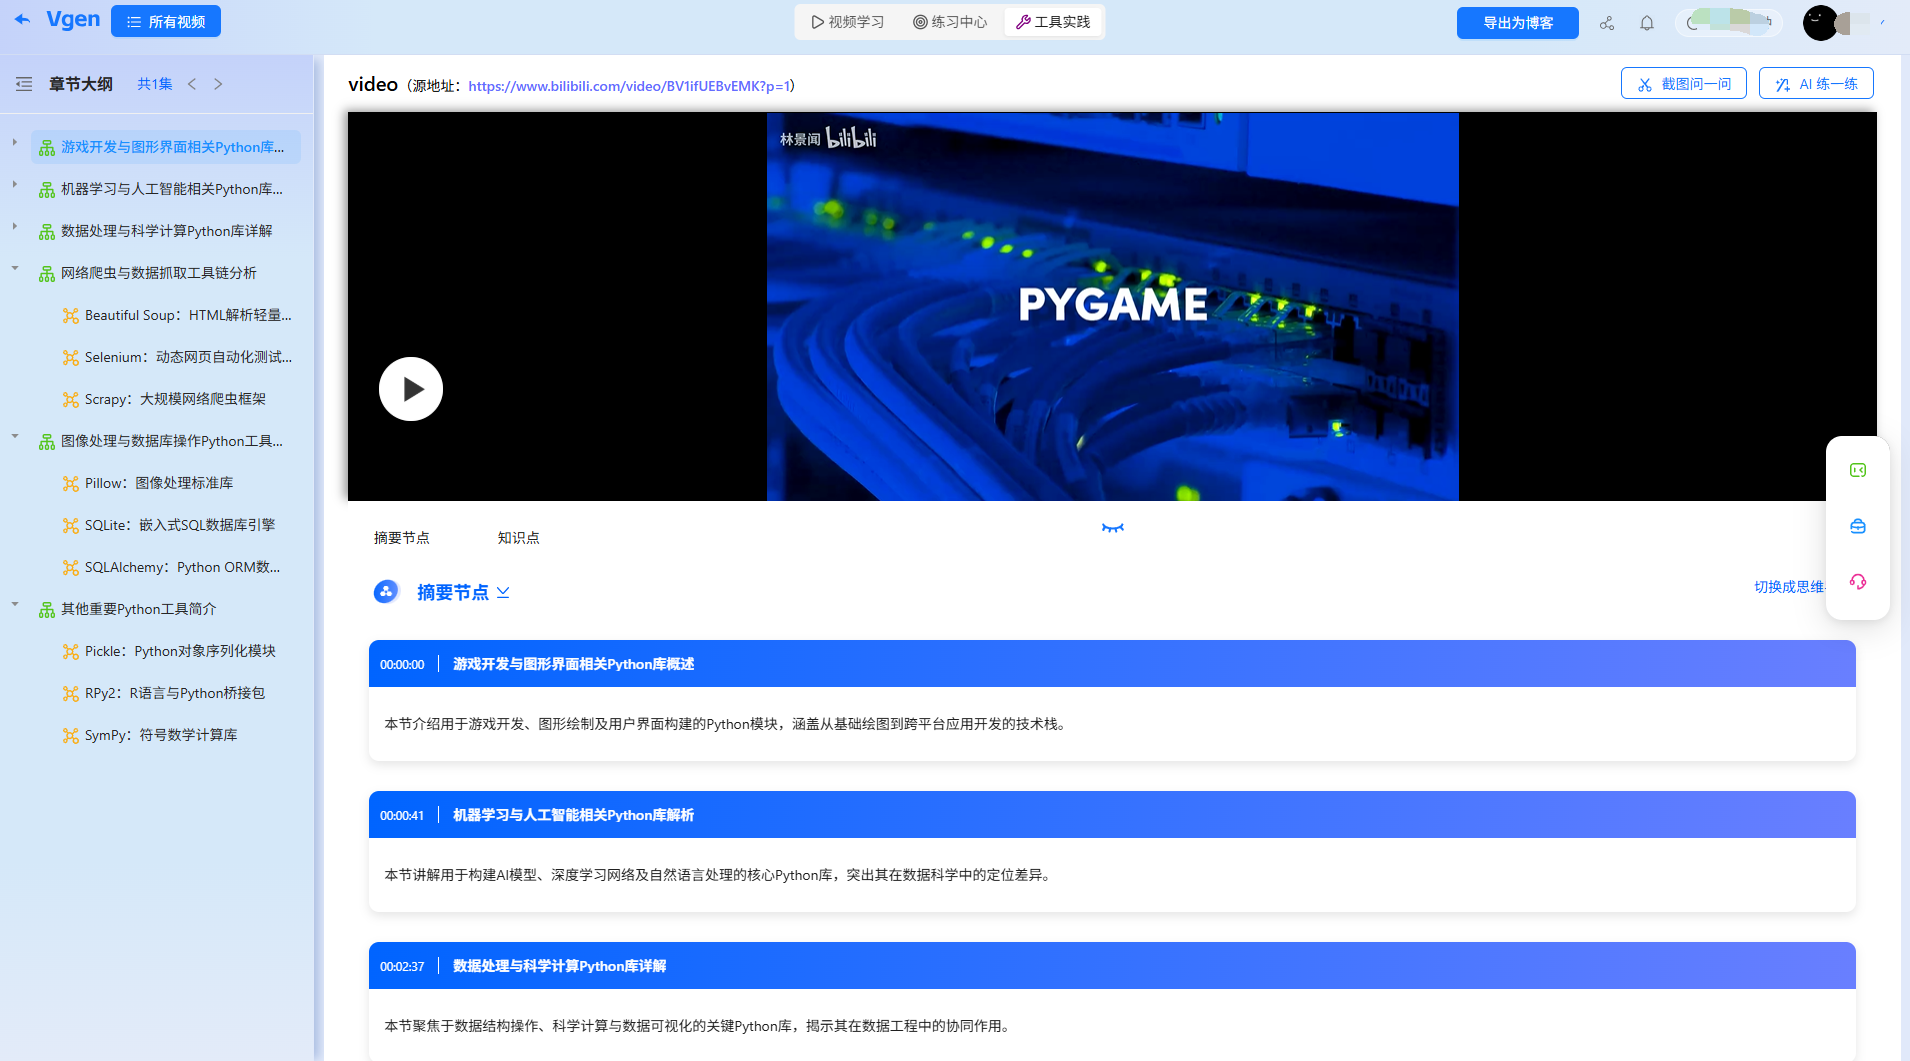The height and width of the screenshot is (1061, 1910).
Task: Go to previous episode arrow
Action: click(192, 84)
